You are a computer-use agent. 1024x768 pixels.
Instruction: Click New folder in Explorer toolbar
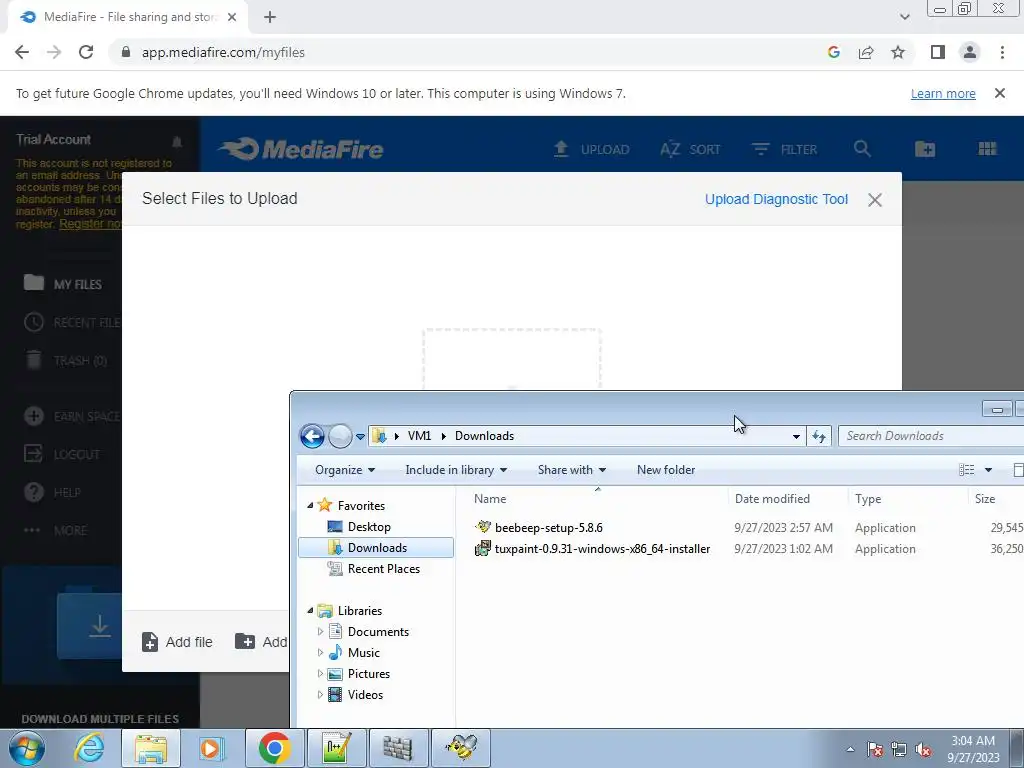point(665,470)
